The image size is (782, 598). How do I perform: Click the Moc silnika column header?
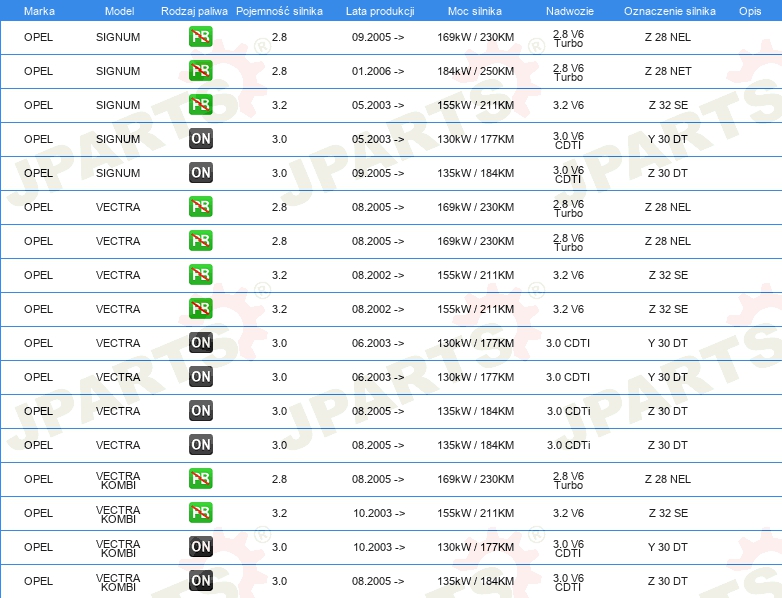(x=475, y=11)
